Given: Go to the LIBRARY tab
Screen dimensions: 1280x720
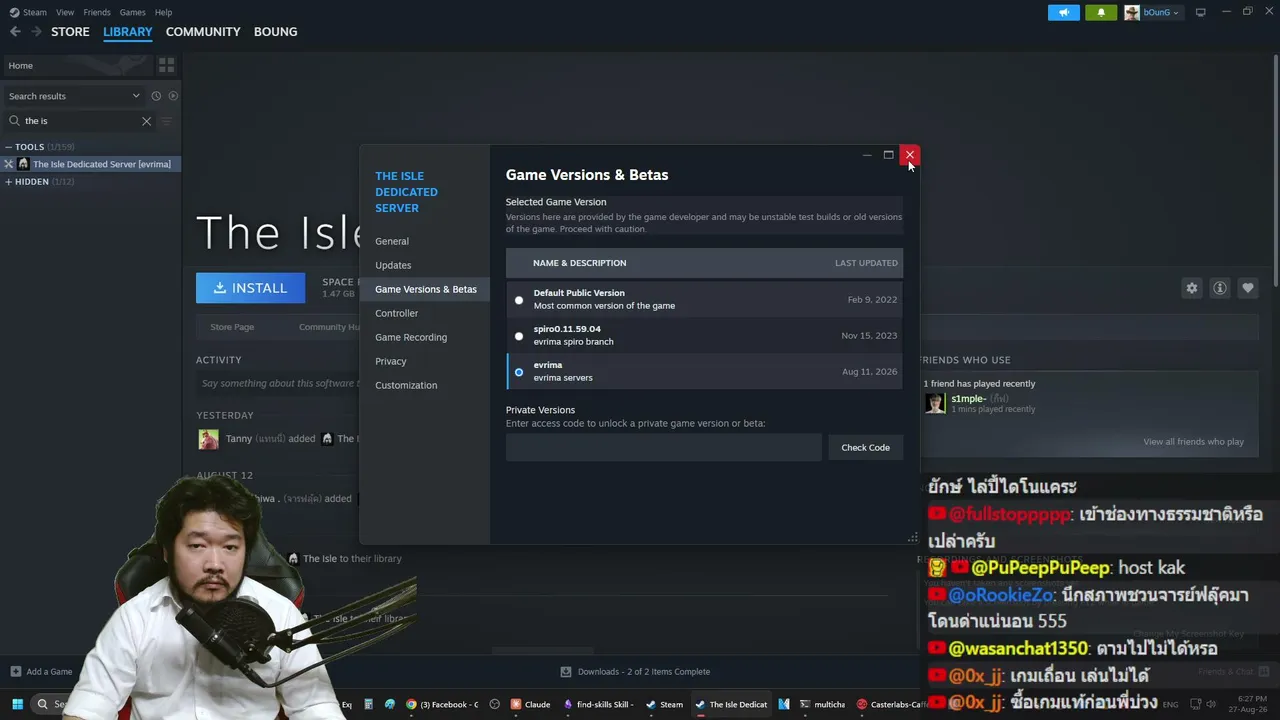Looking at the screenshot, I should (x=128, y=32).
